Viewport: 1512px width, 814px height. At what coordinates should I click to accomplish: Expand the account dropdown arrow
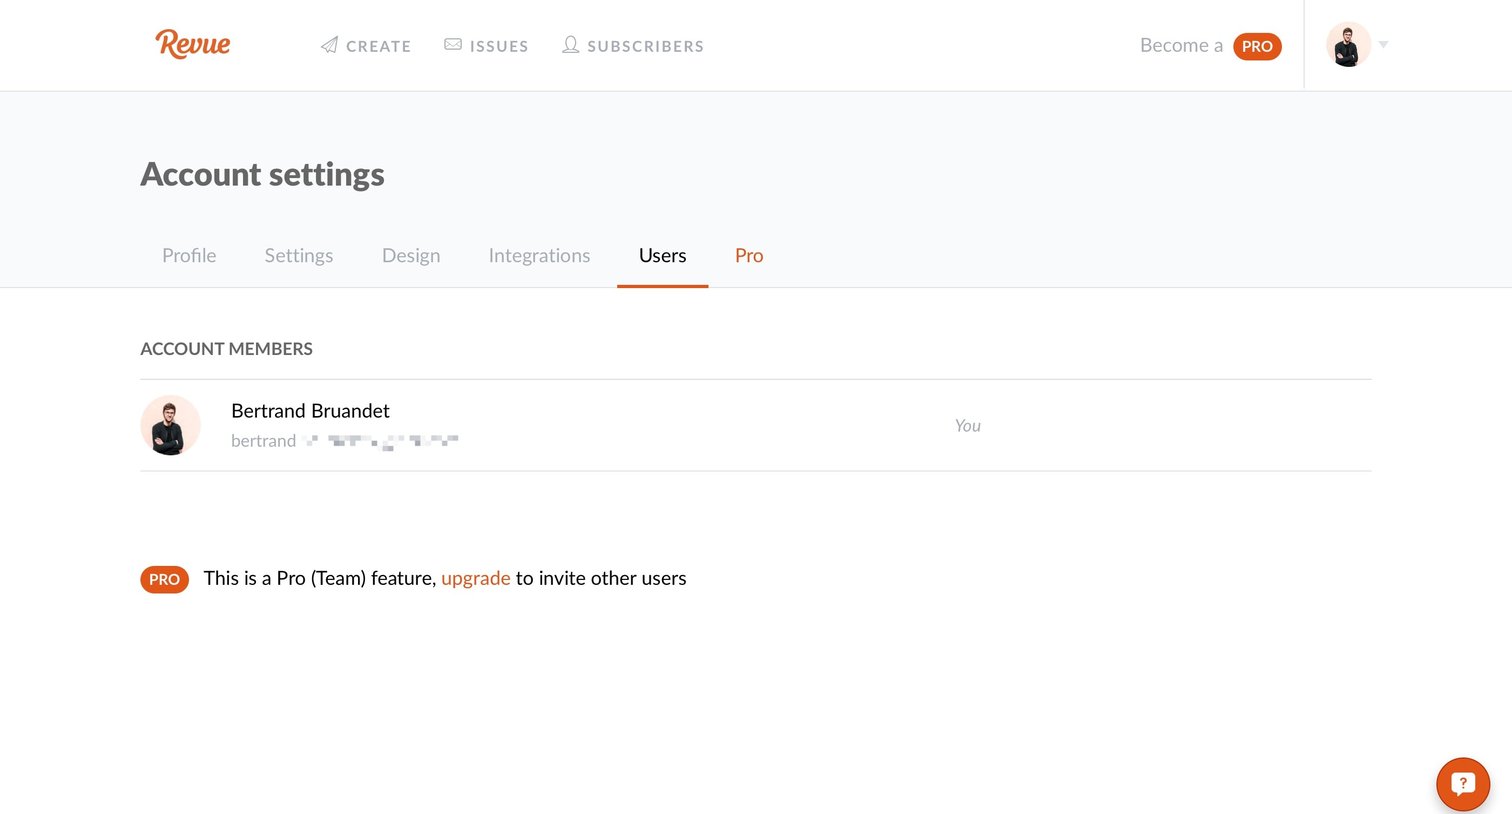(x=1383, y=45)
